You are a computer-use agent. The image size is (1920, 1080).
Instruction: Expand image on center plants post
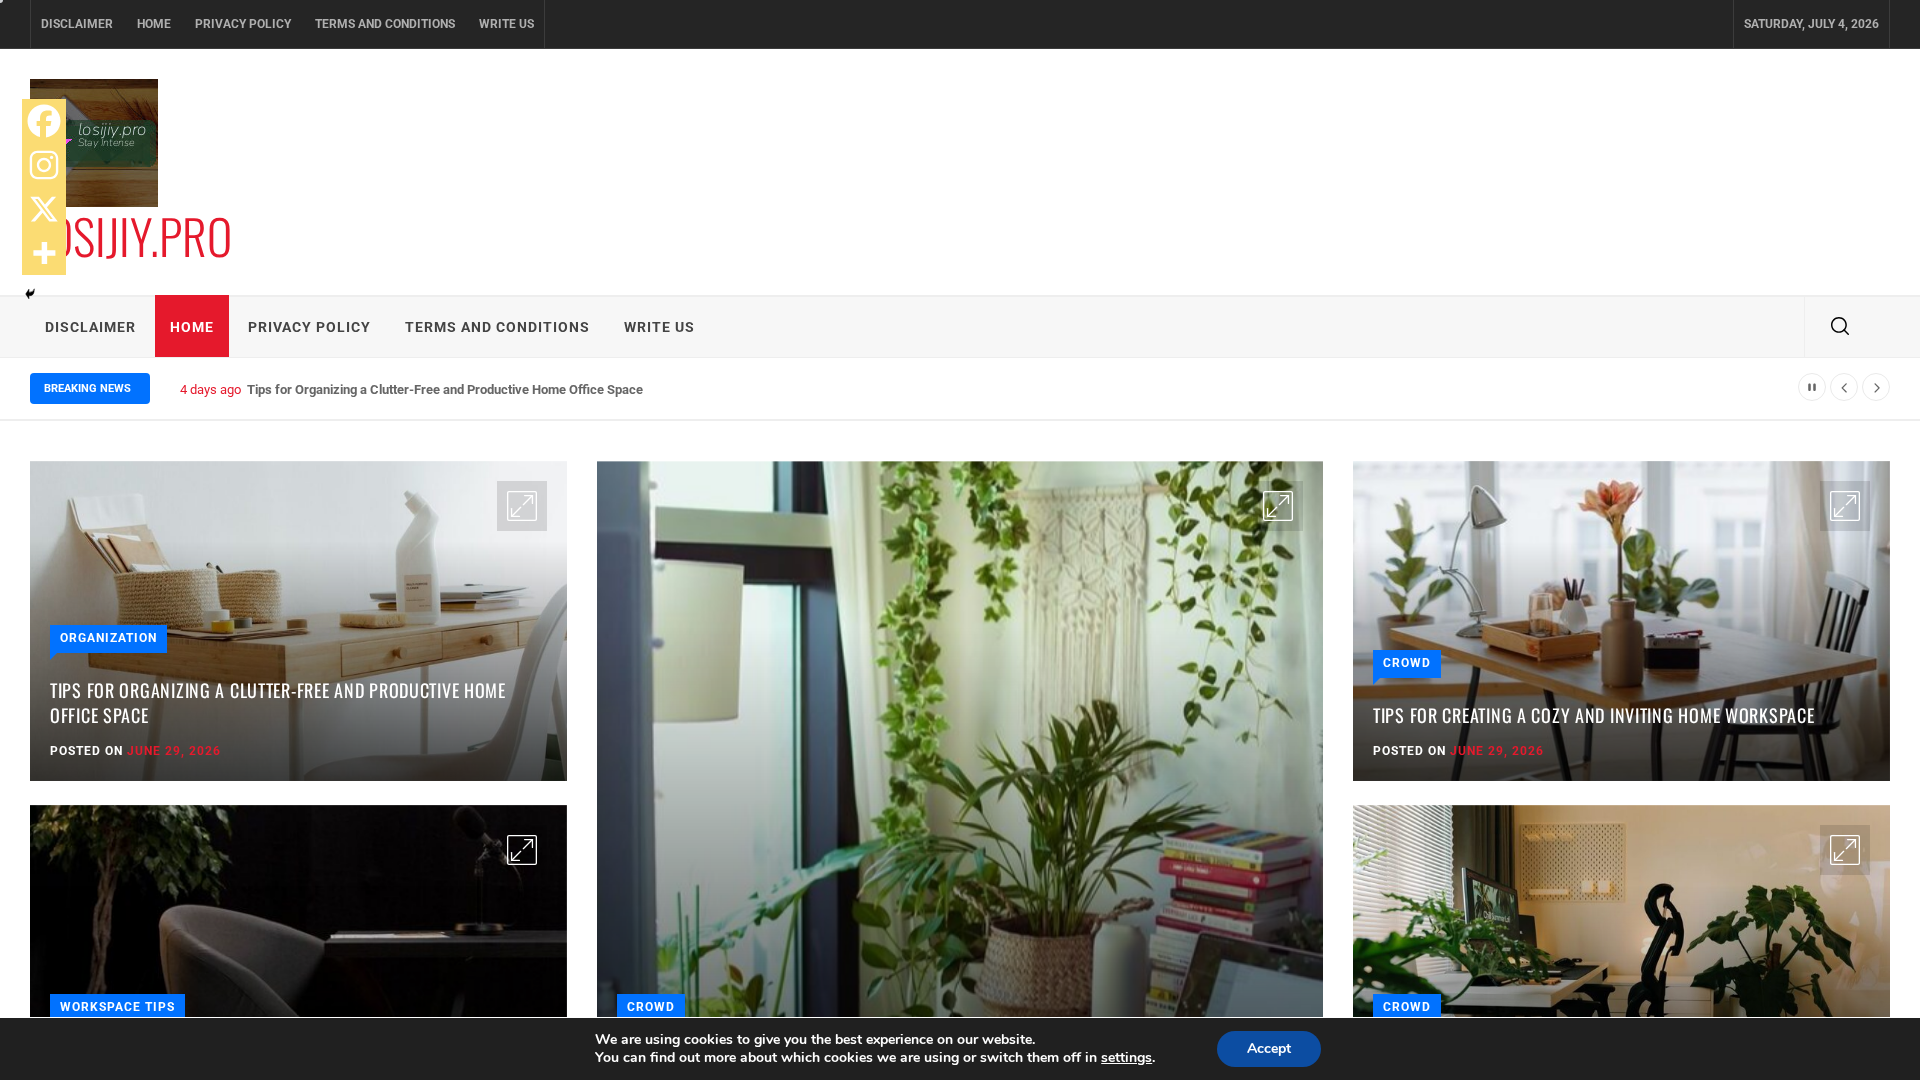1278,506
